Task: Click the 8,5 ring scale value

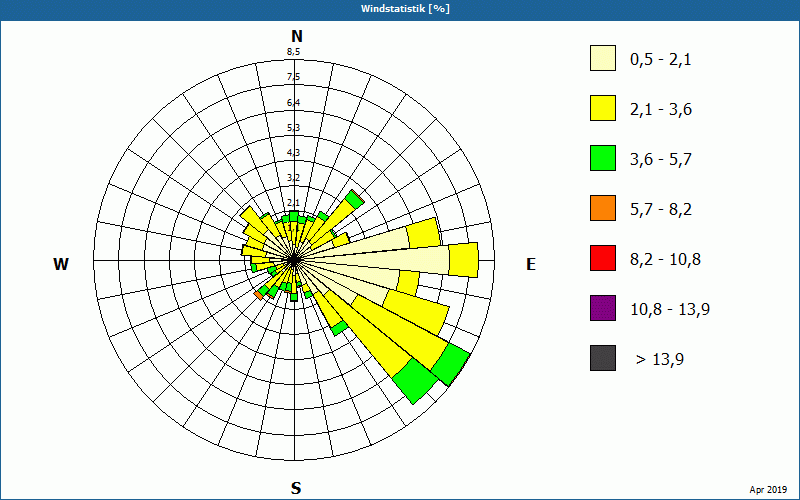Action: (x=293, y=52)
